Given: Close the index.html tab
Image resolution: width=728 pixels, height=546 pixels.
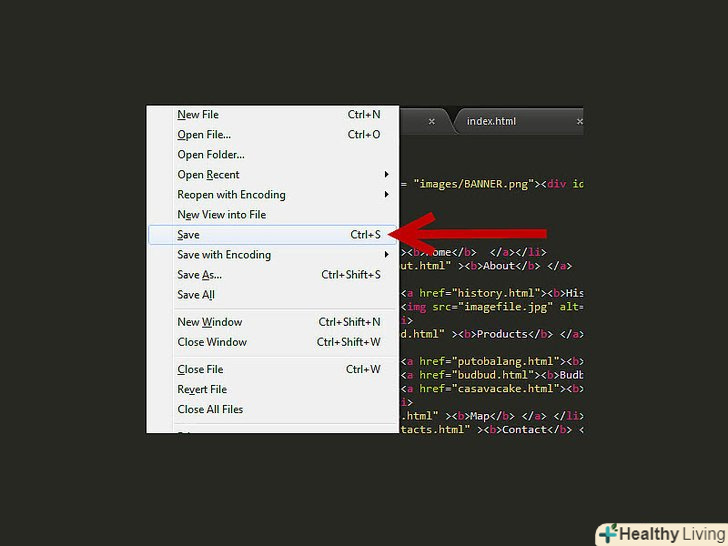Looking at the screenshot, I should coord(579,122).
